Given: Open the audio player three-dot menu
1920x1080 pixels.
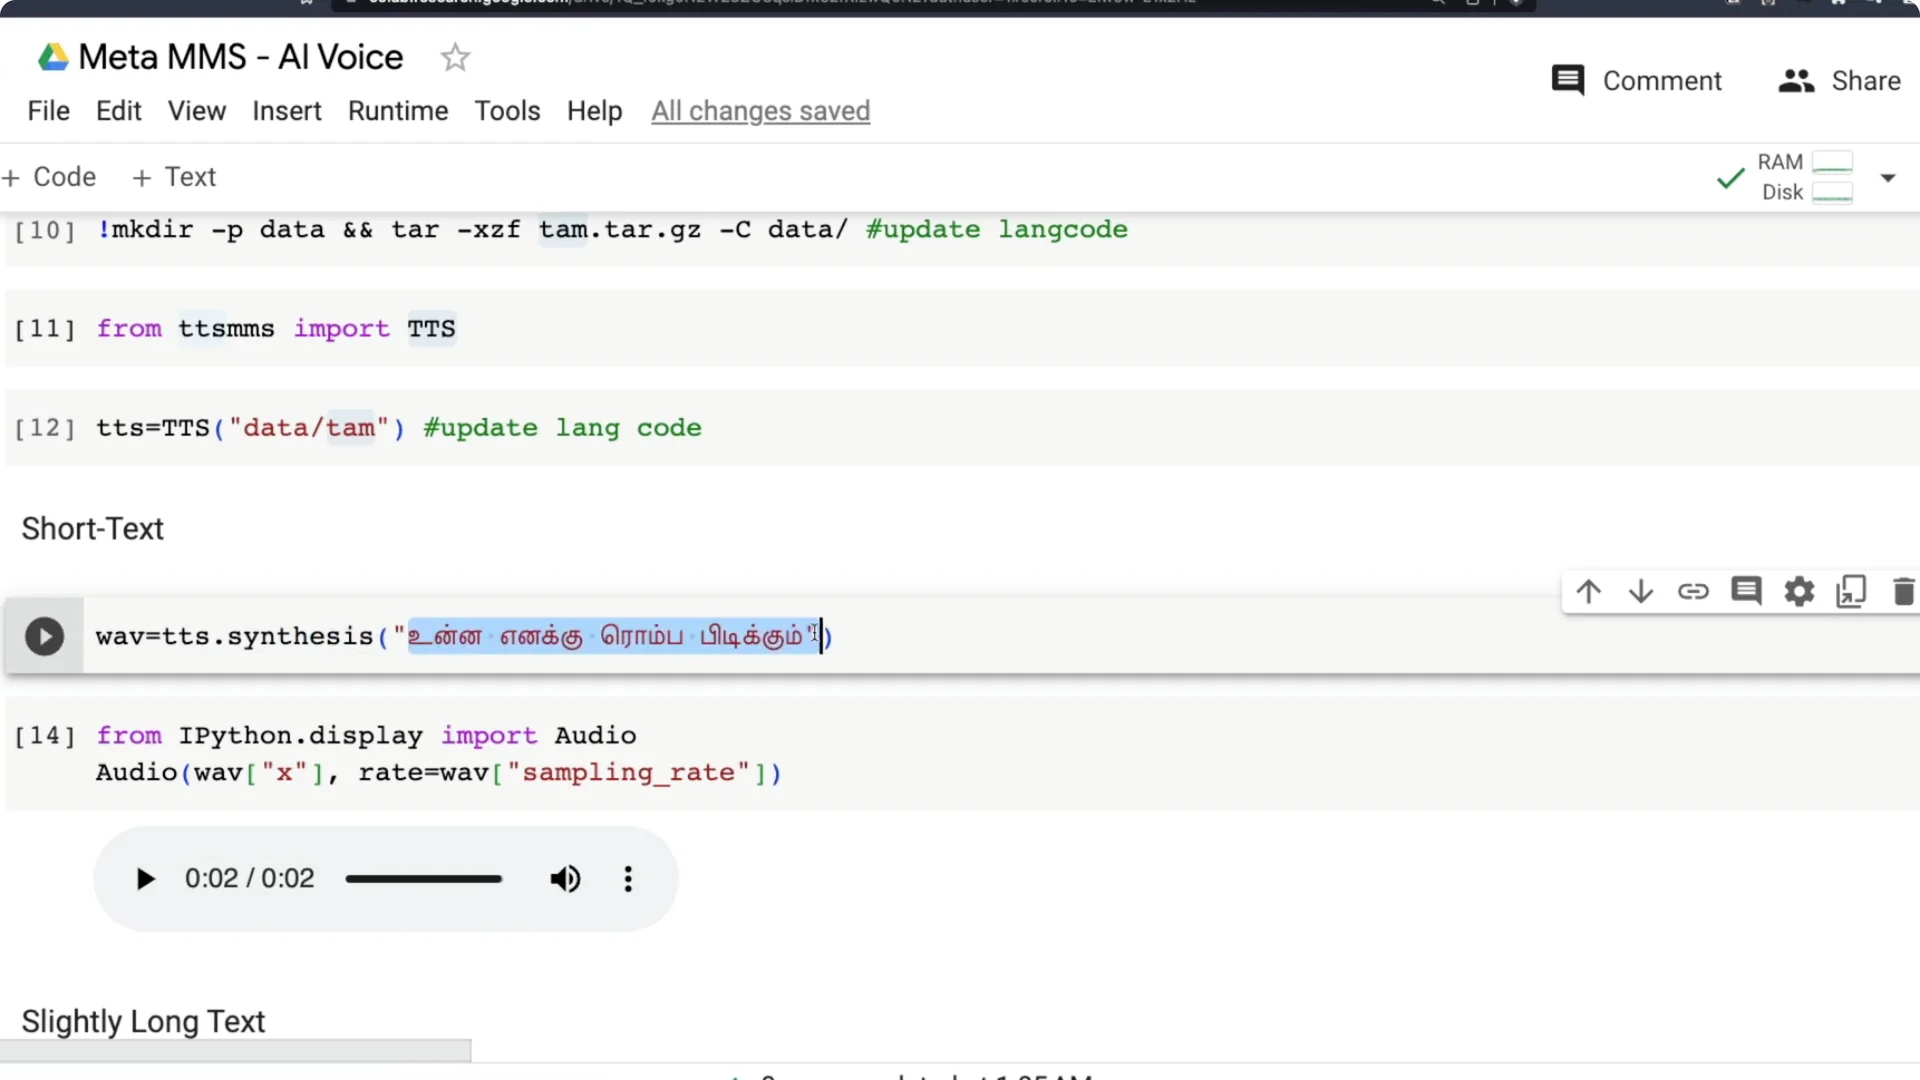Looking at the screenshot, I should click(x=628, y=879).
